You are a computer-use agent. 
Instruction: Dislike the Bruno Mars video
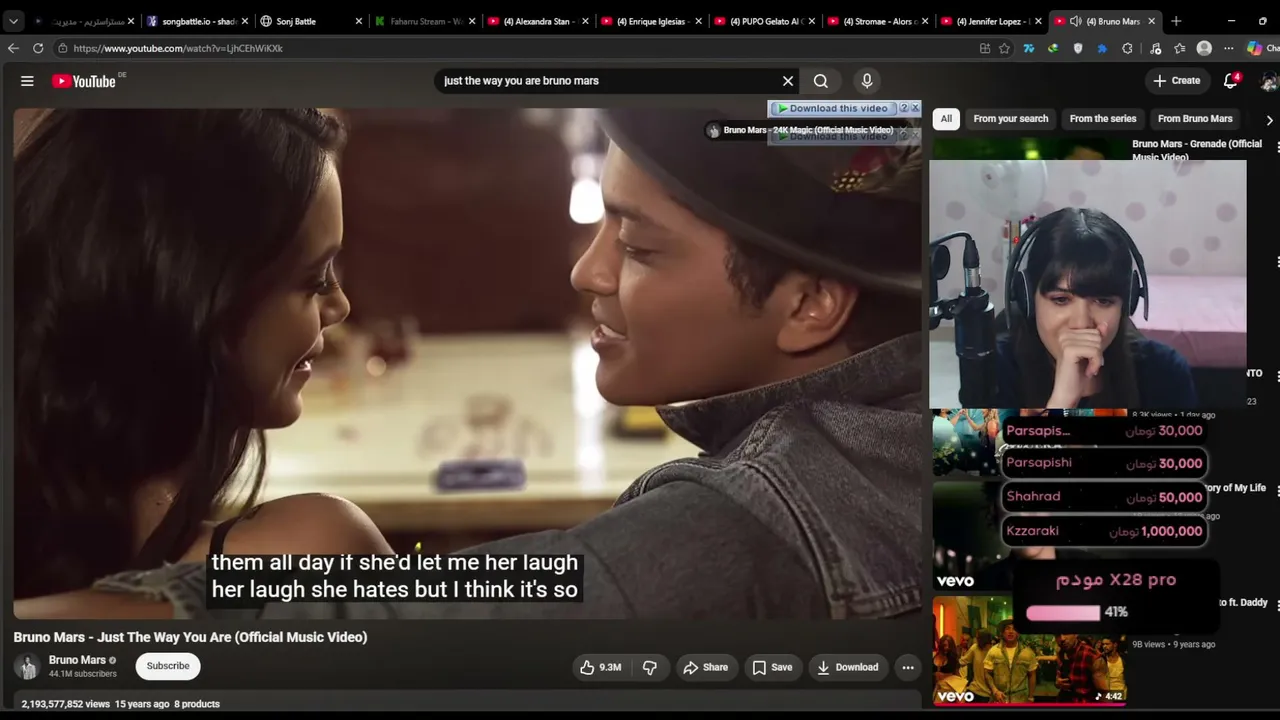(x=650, y=667)
